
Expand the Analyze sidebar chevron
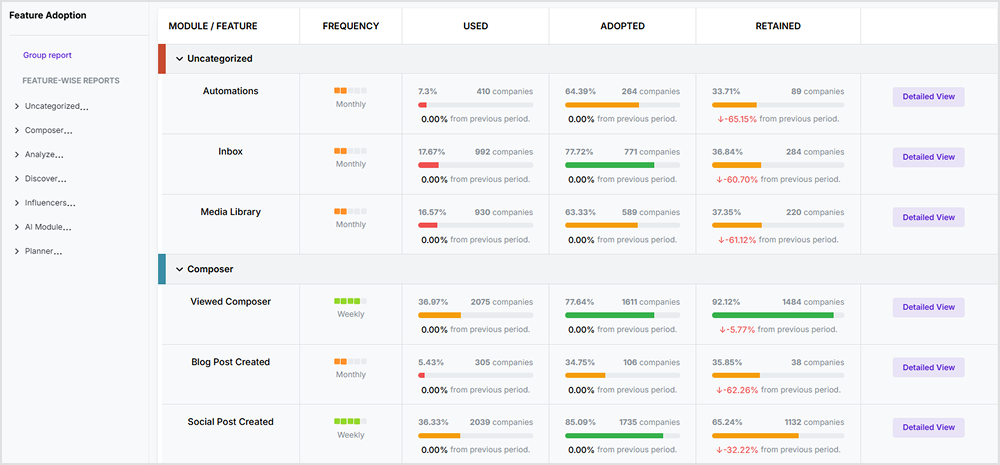(x=17, y=155)
